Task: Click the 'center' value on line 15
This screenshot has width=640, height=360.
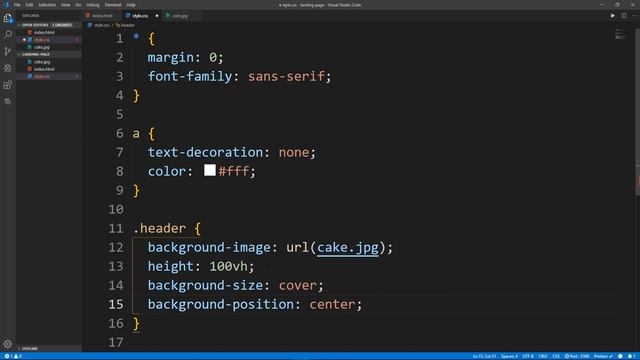Action: pos(332,304)
